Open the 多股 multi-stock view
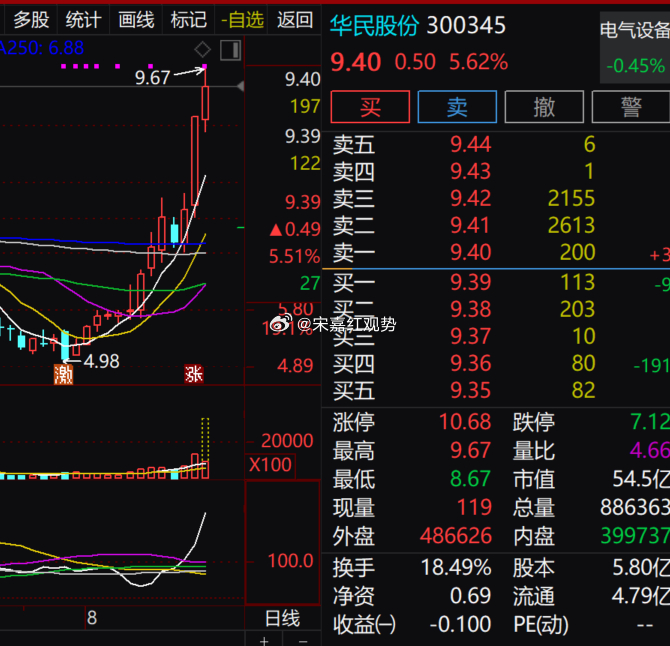This screenshot has width=670, height=646. point(31,20)
